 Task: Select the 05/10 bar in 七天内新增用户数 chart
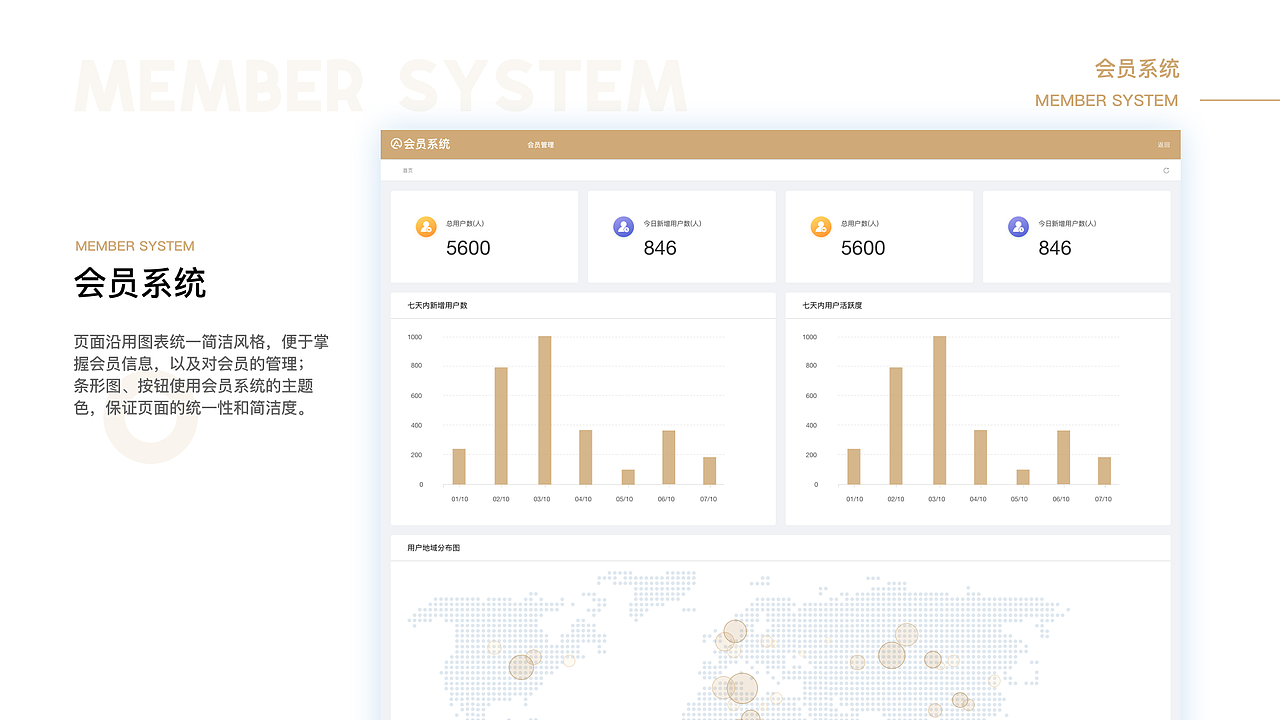point(628,477)
